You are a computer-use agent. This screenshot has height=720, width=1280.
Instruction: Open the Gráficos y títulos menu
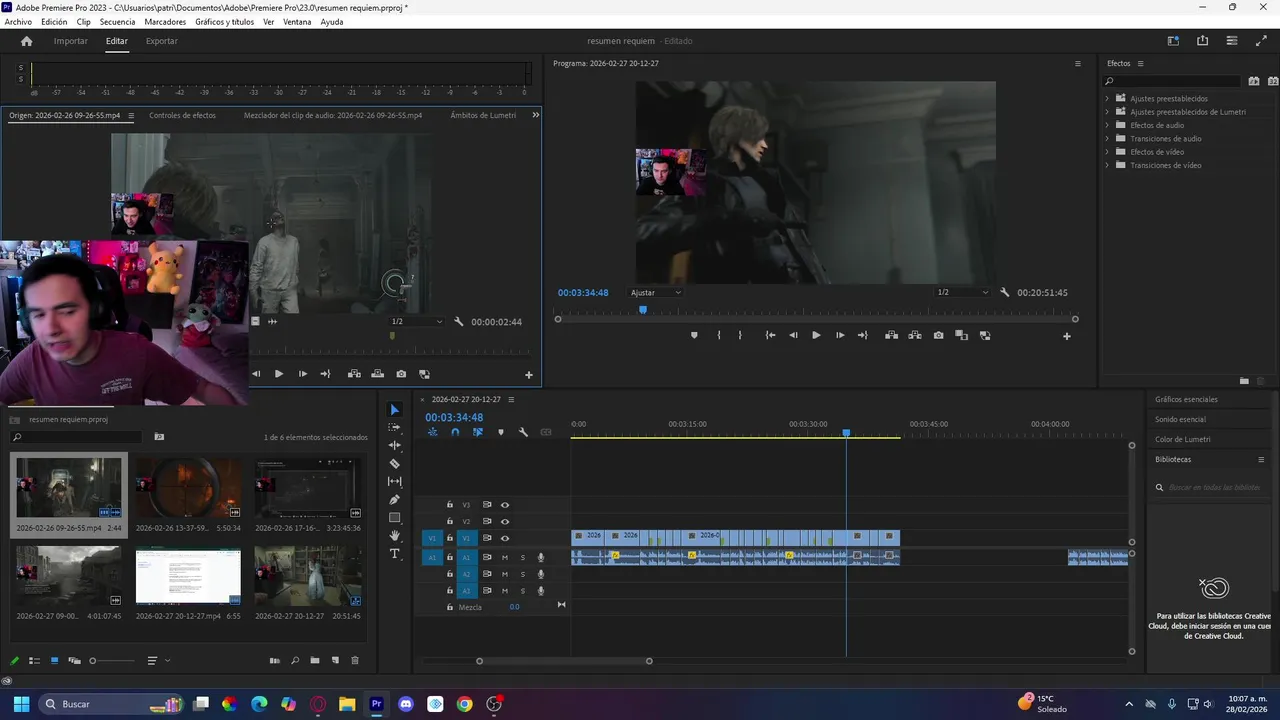tap(224, 22)
